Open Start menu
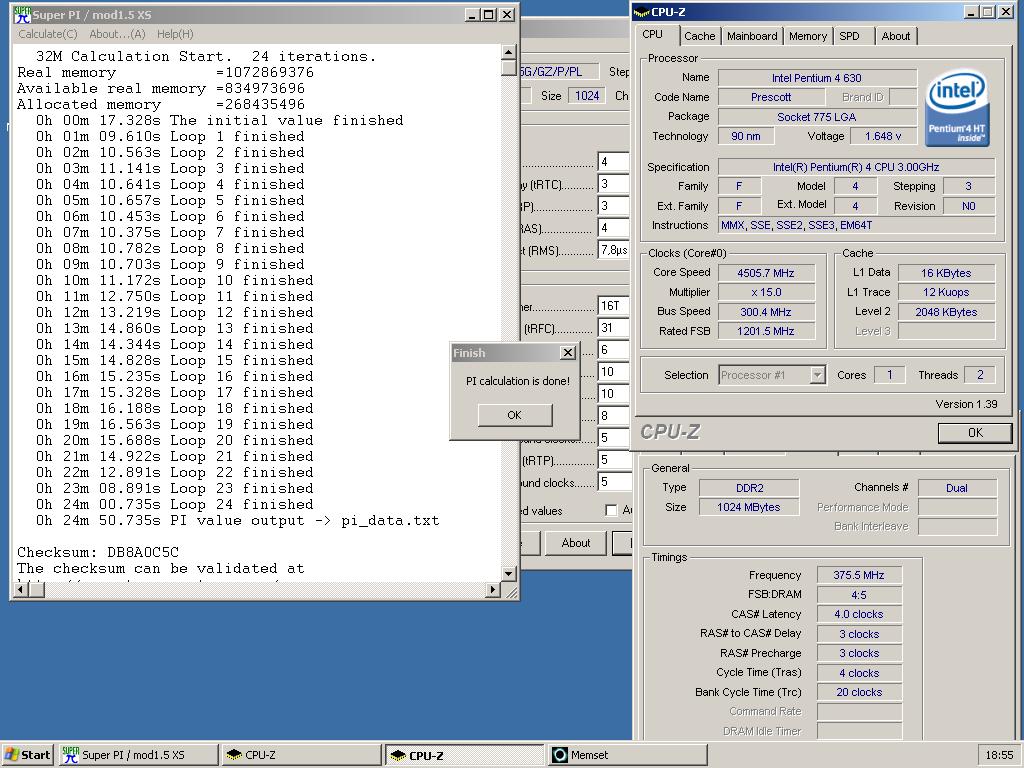Screen dimensions: 1024x768 pyautogui.click(x=27, y=755)
